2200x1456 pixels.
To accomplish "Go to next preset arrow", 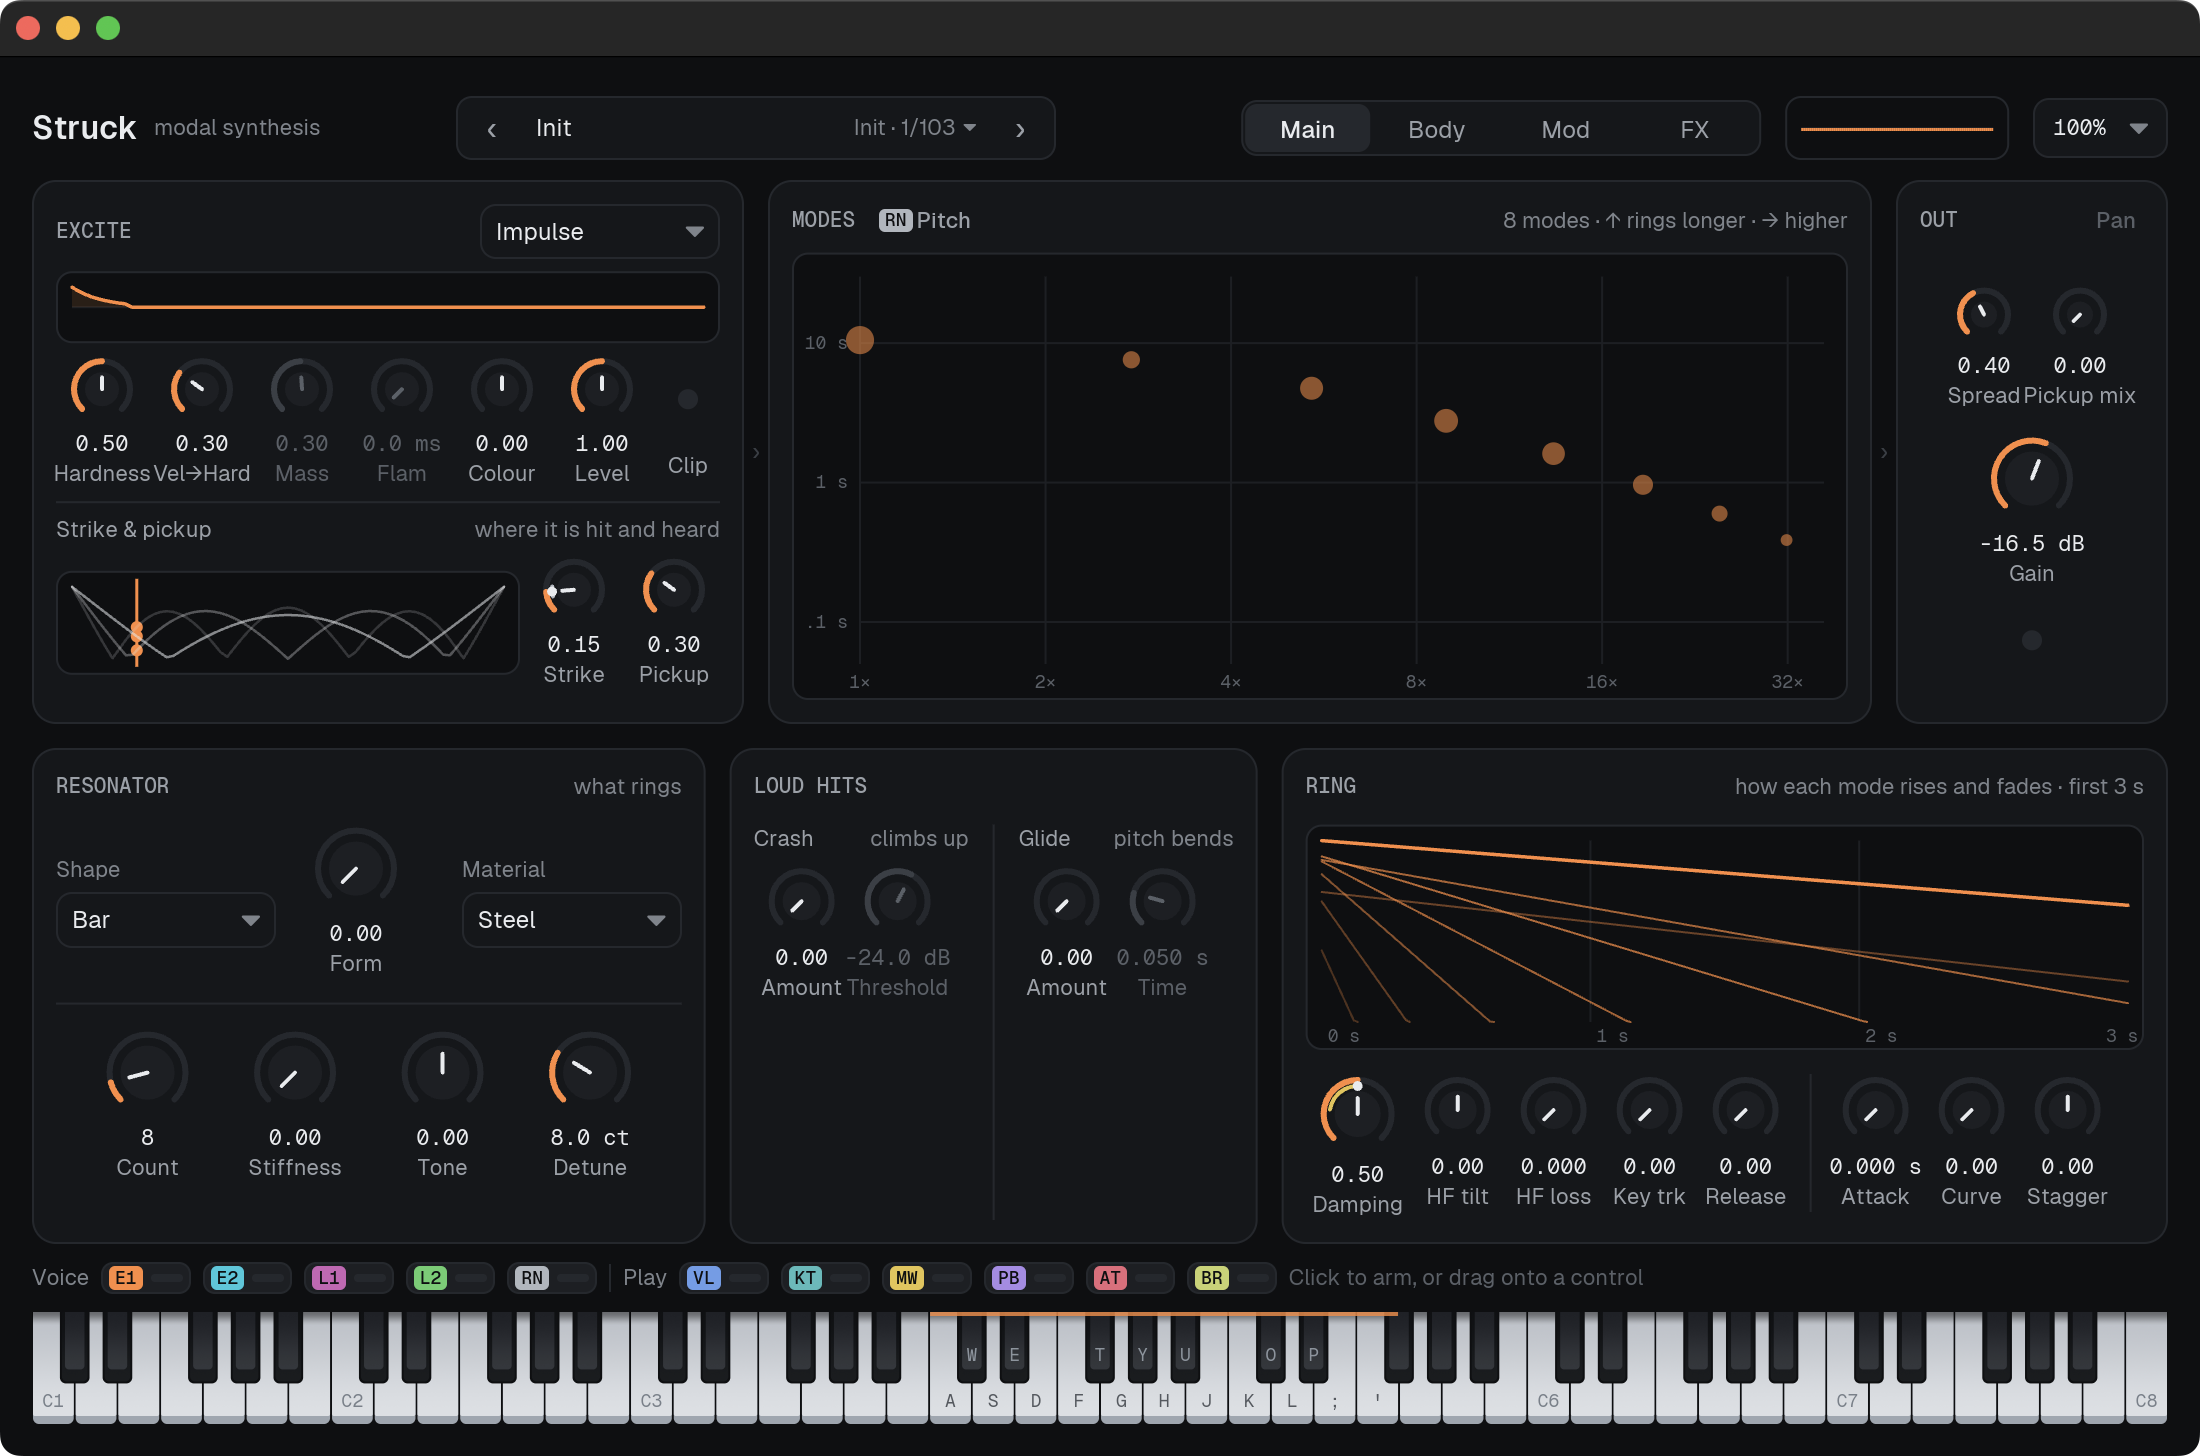I will point(1020,129).
